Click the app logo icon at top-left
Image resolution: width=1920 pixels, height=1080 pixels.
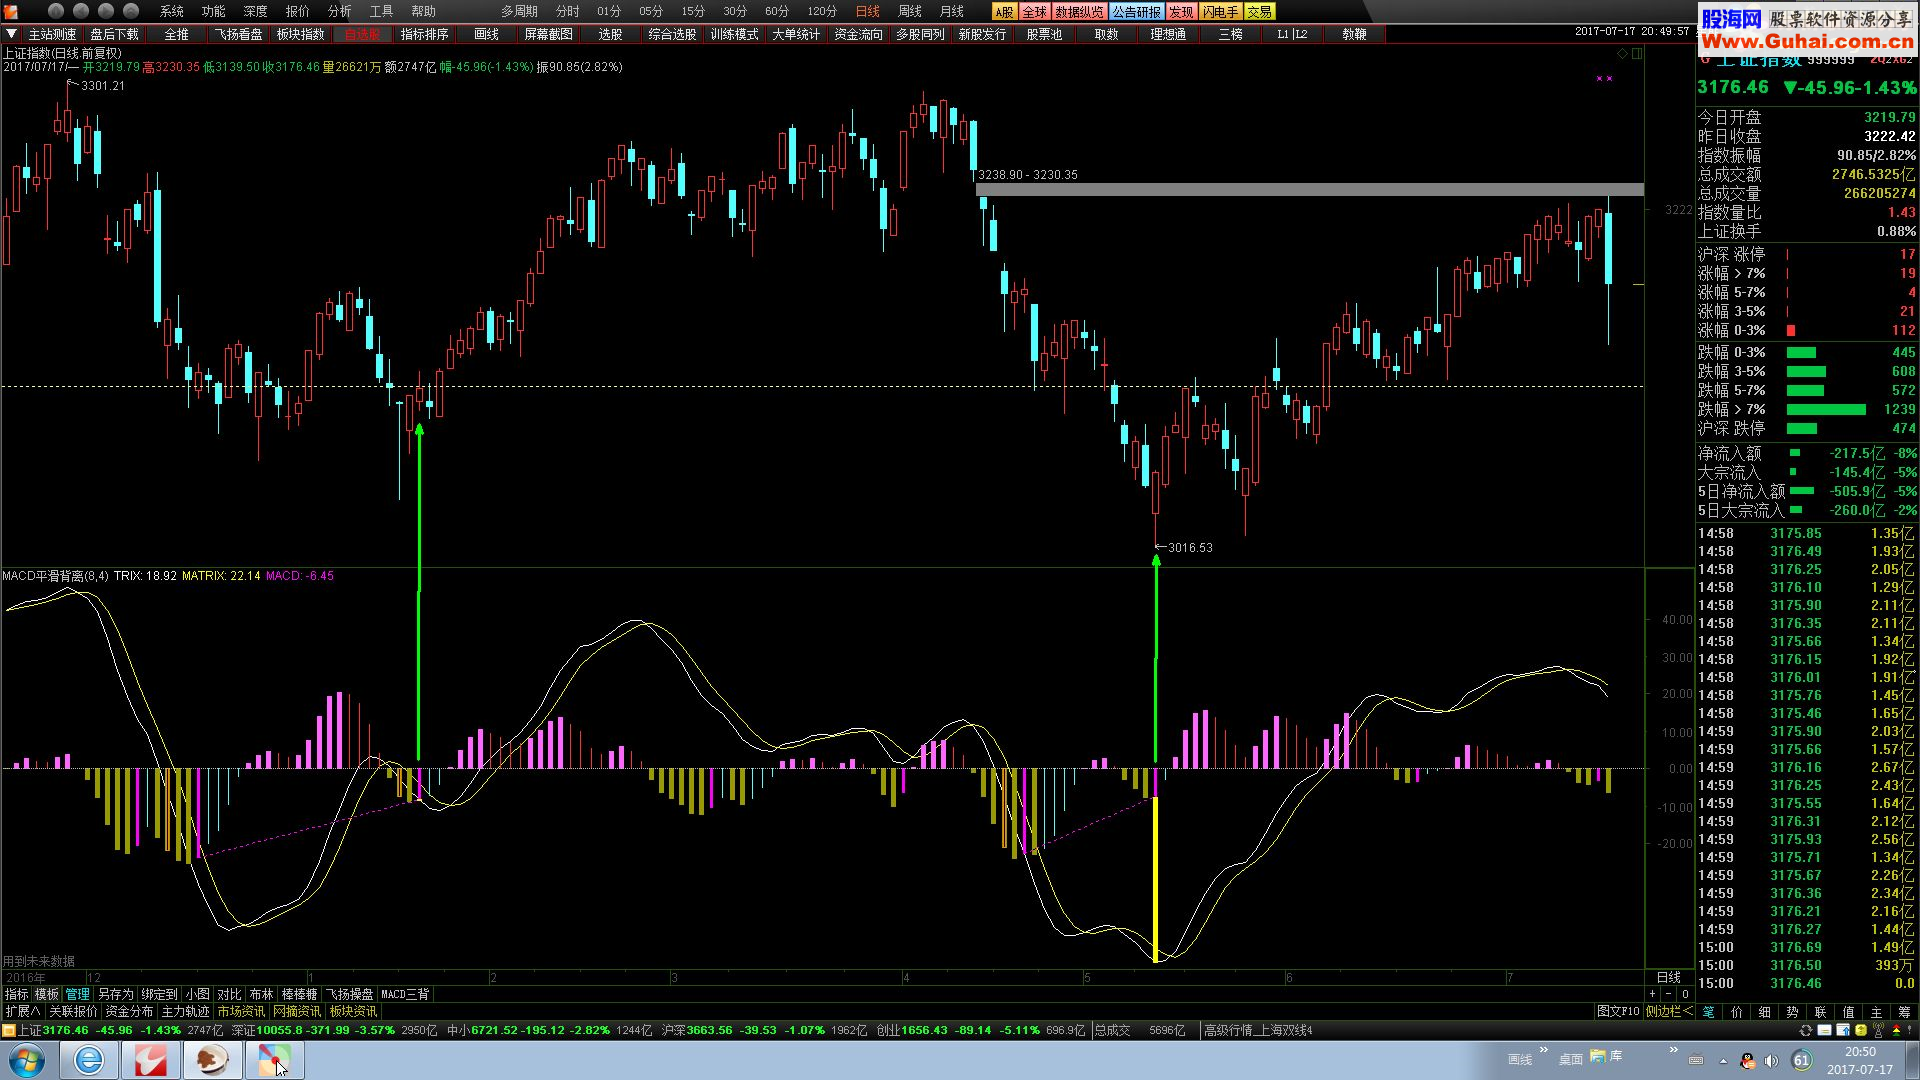[11, 11]
